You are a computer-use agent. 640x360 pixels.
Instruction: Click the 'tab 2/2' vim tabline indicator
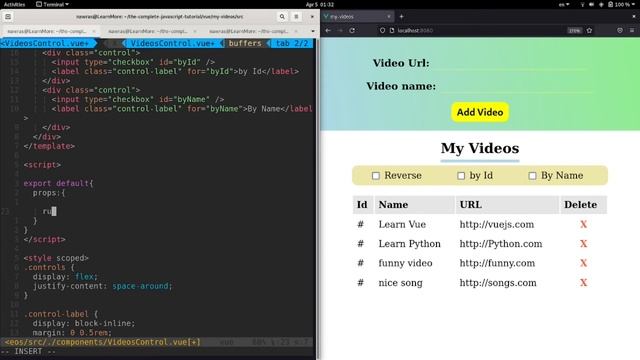pyautogui.click(x=292, y=43)
